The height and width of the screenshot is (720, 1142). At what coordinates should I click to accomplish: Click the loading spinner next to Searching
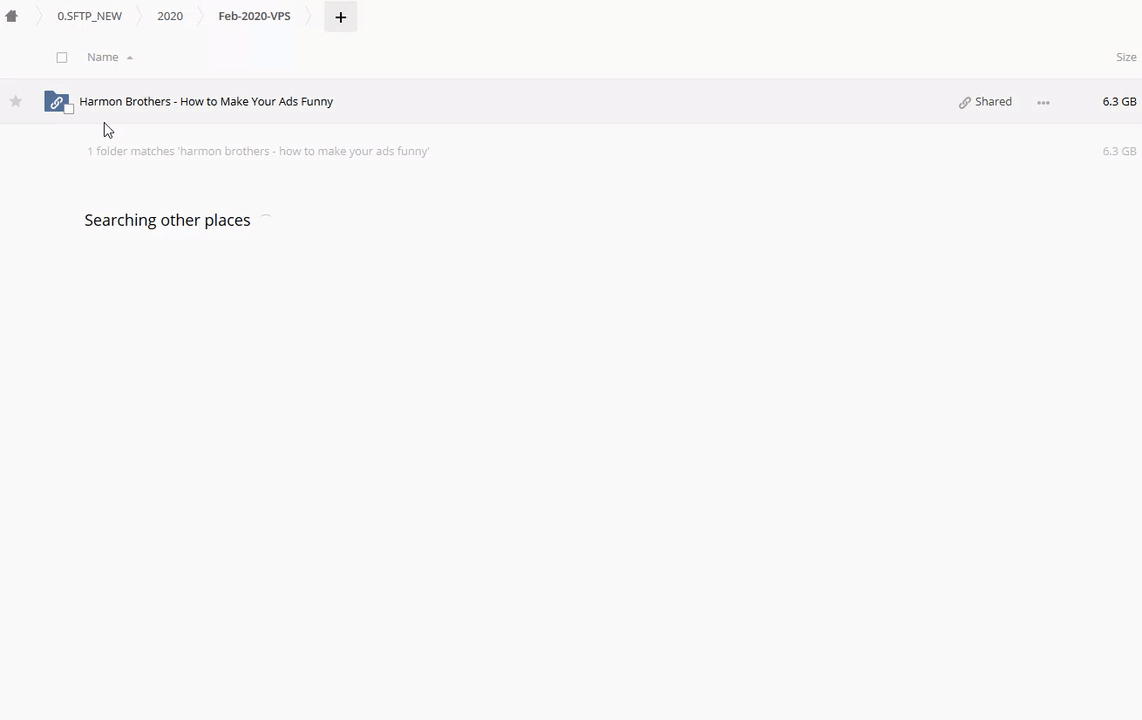[267, 219]
